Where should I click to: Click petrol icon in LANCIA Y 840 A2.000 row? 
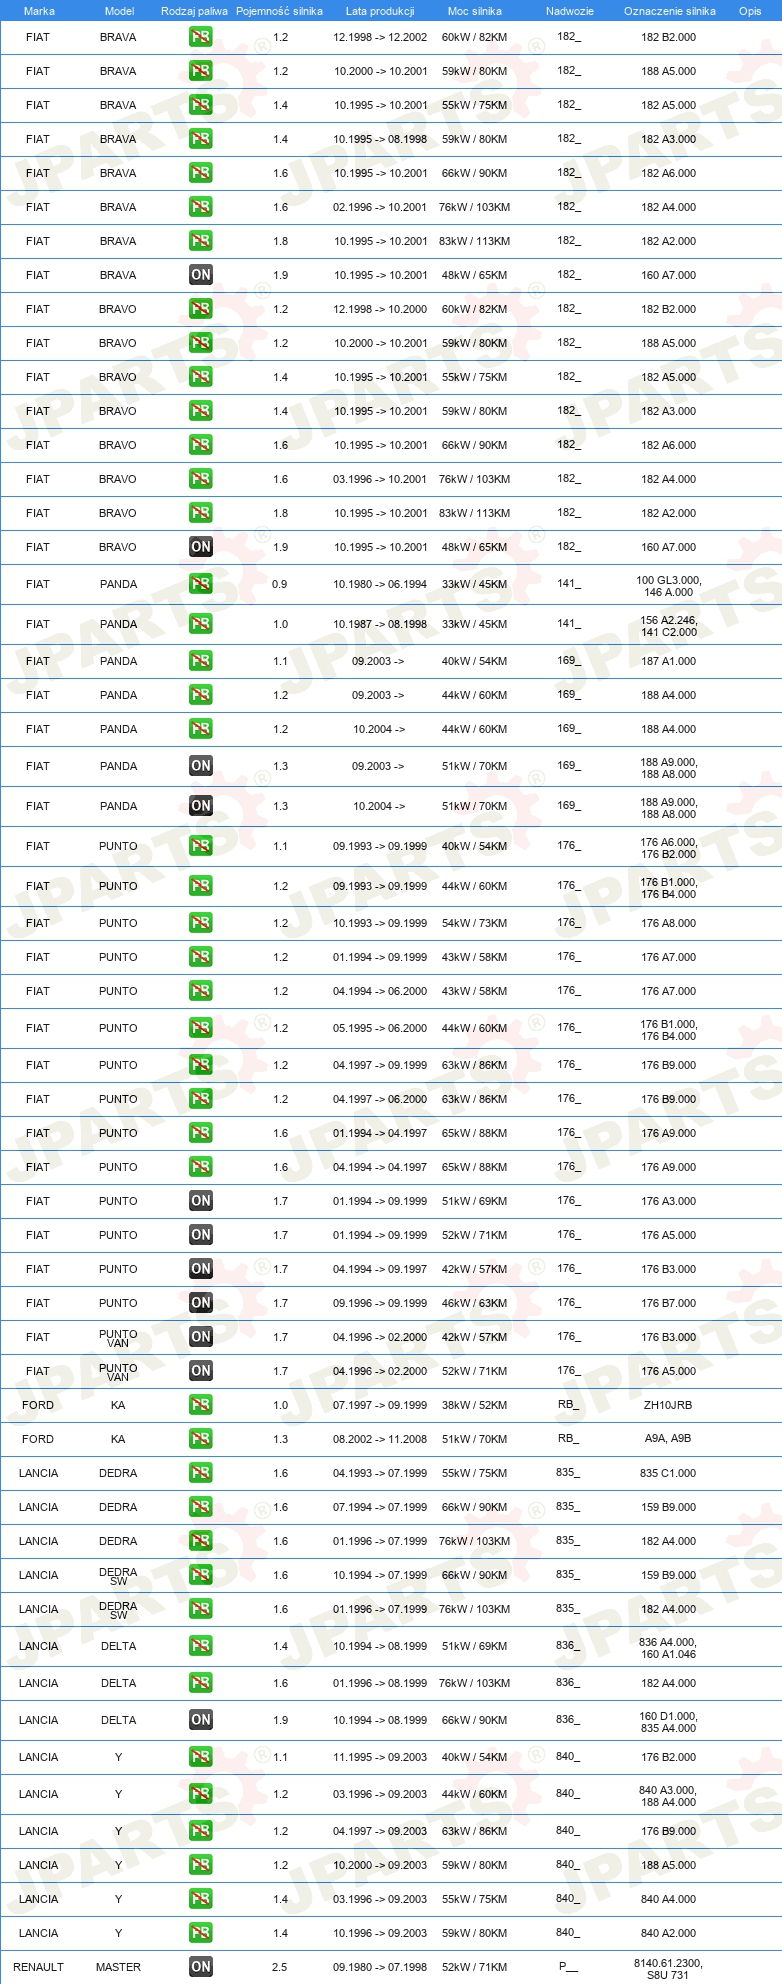point(201,1933)
